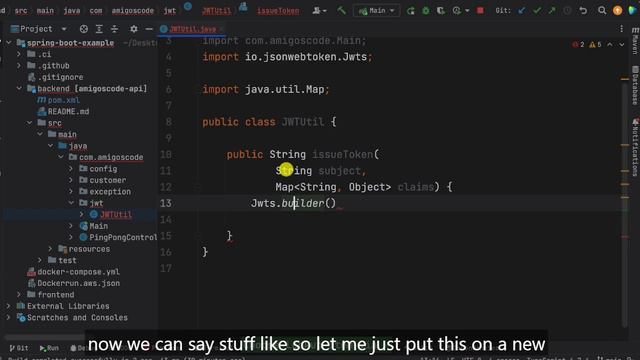This screenshot has width=640, height=360.
Task: Open Git history clock icon
Action: click(x=567, y=11)
